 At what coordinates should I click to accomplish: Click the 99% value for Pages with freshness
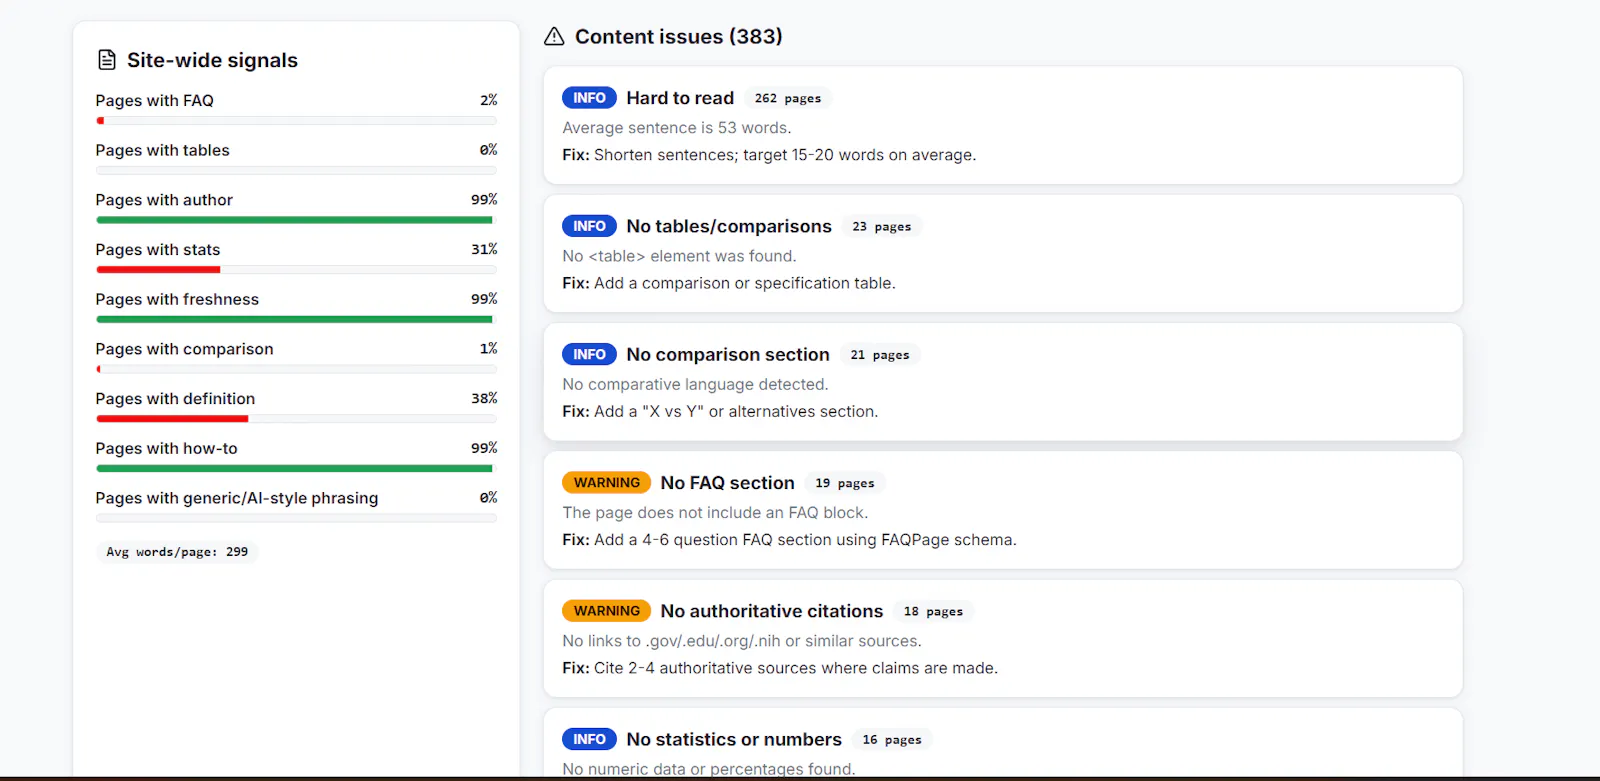coord(484,299)
